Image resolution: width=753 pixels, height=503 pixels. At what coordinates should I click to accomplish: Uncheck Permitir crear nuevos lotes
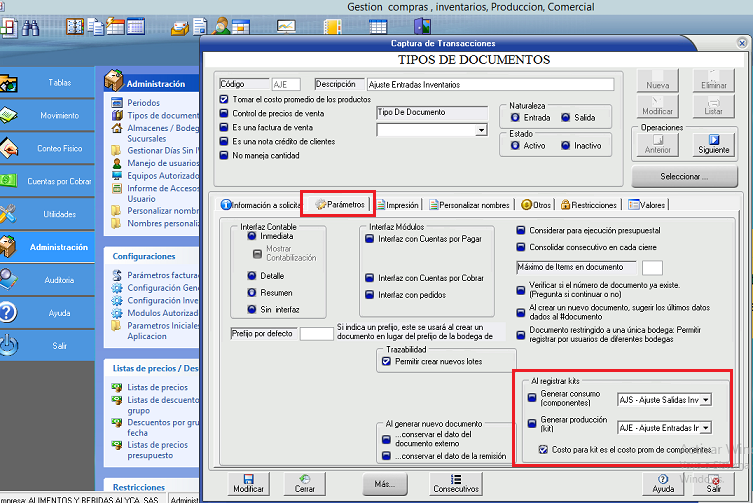coord(387,361)
